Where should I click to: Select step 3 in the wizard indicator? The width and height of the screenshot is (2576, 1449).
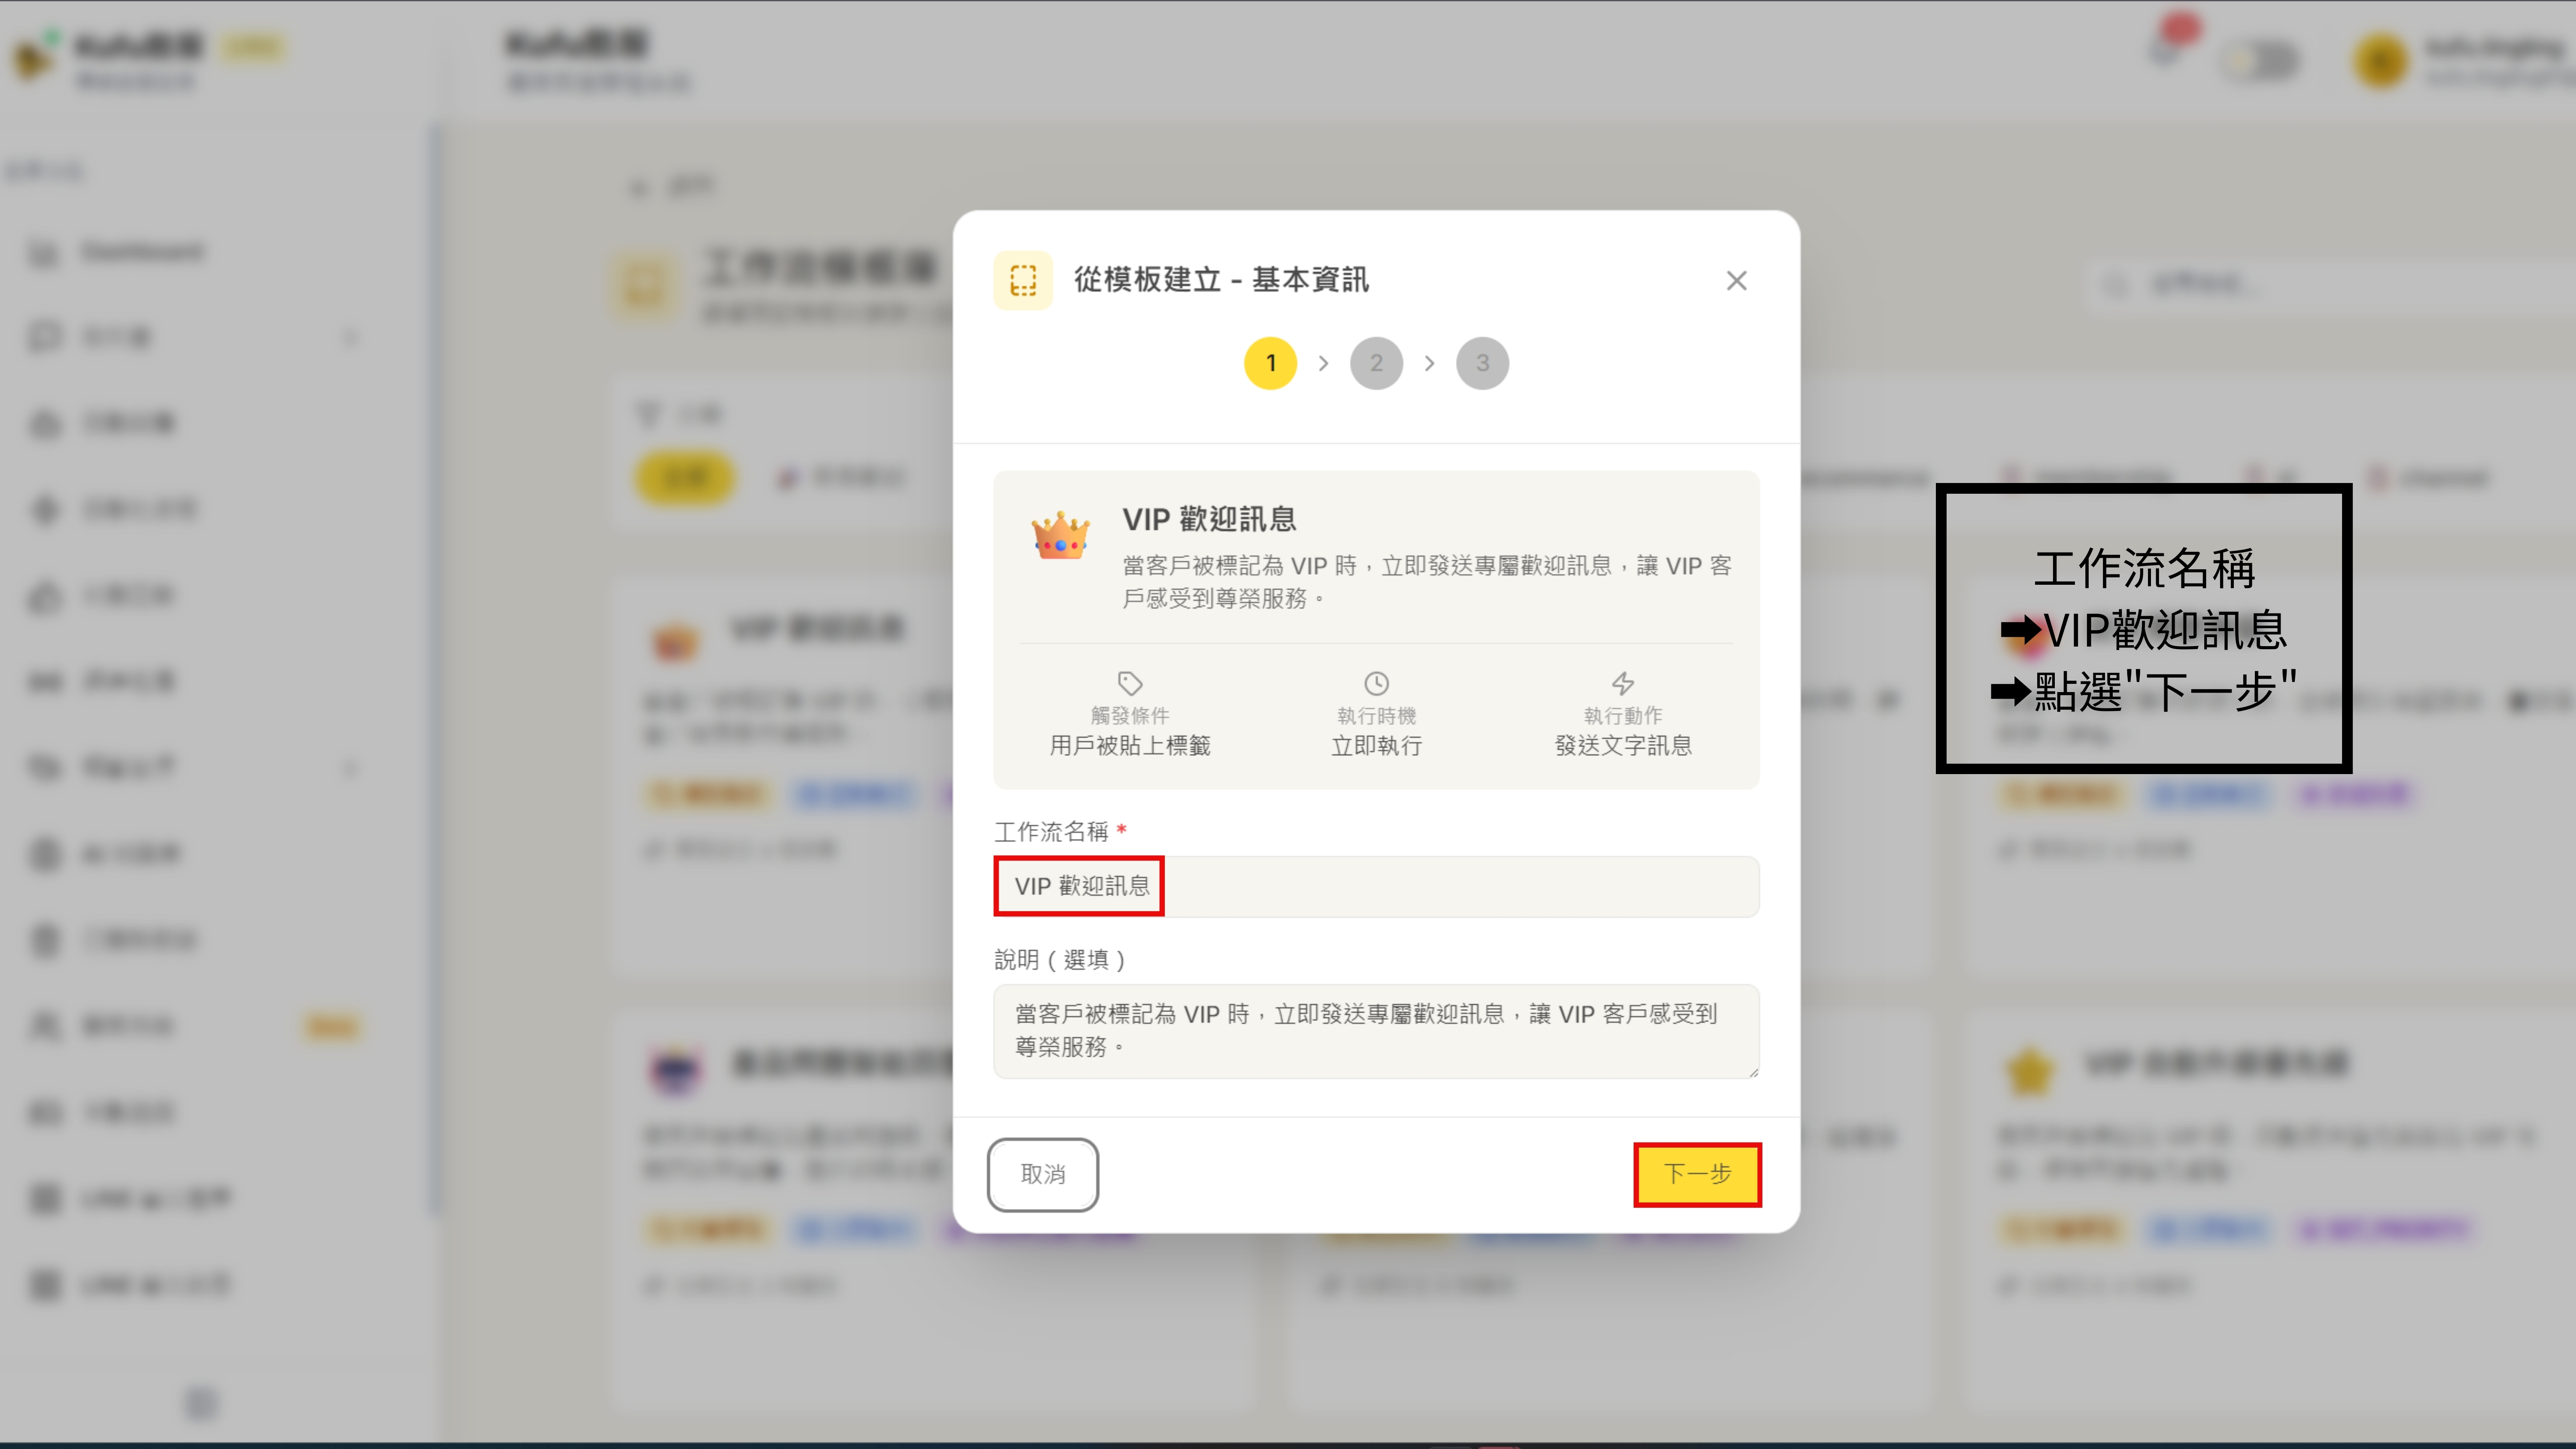(1482, 363)
